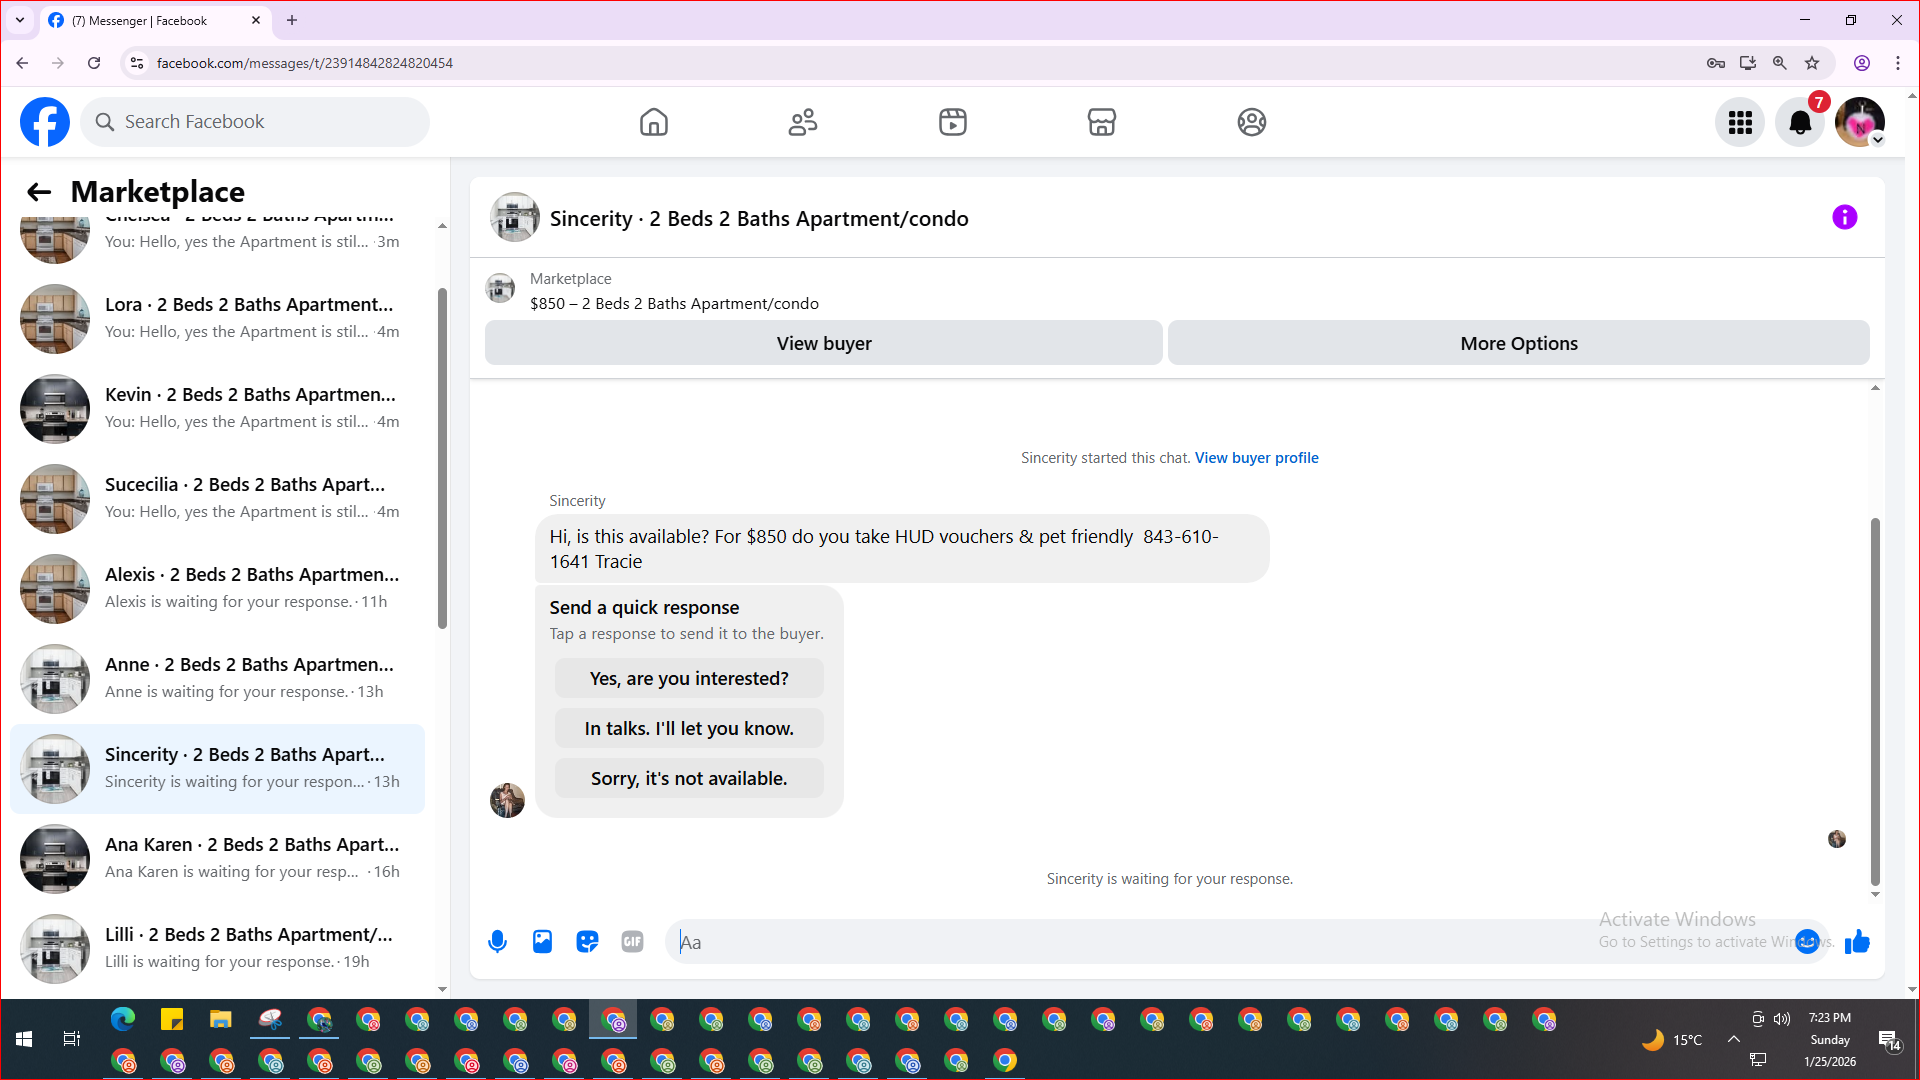Click More Options button
This screenshot has height=1080, width=1920.
(x=1519, y=343)
